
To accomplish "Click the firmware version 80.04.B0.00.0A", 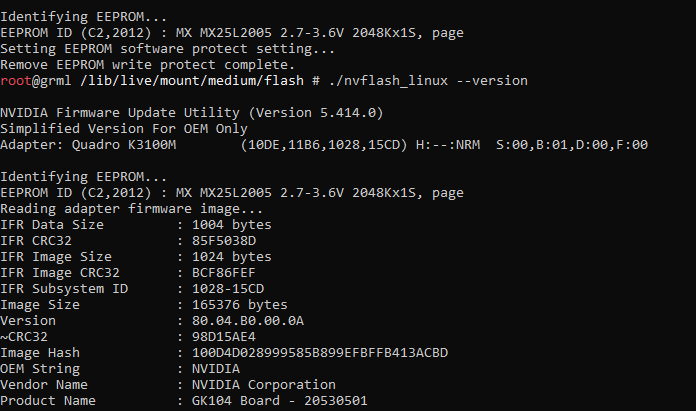I will [x=248, y=320].
